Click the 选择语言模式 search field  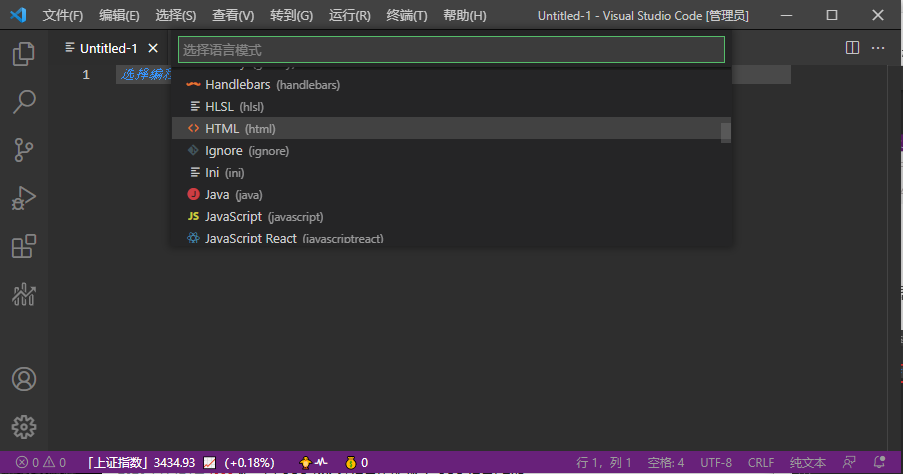click(452, 50)
